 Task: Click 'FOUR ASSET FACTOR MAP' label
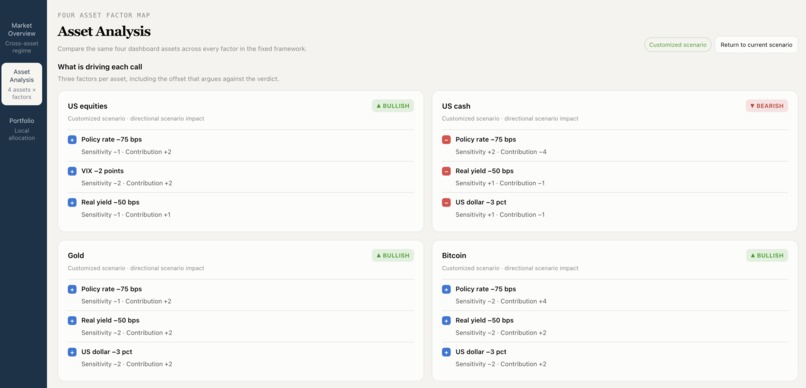(x=104, y=15)
